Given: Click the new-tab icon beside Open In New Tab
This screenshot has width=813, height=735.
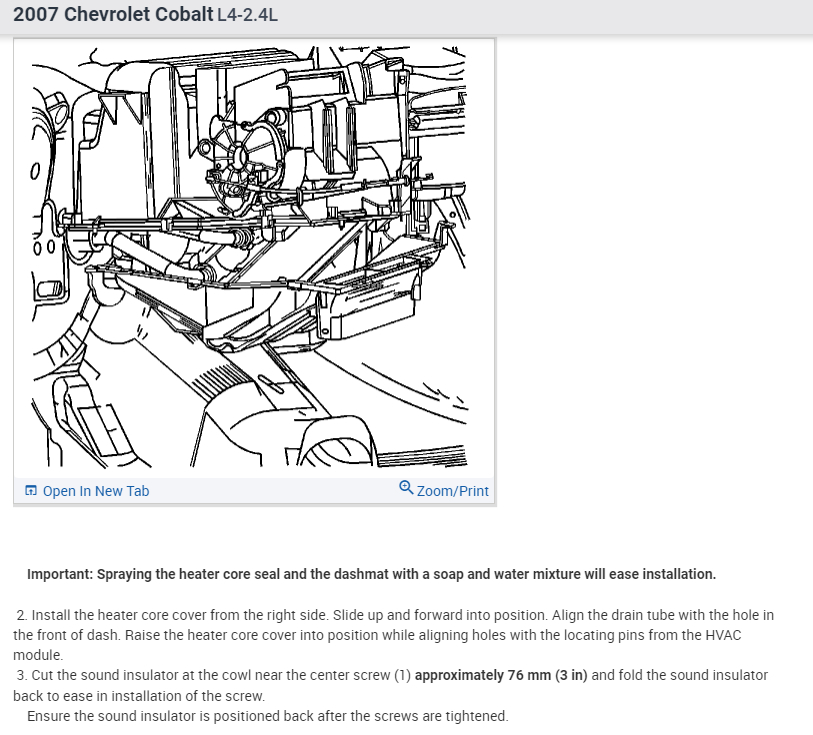Looking at the screenshot, I should click(x=31, y=490).
